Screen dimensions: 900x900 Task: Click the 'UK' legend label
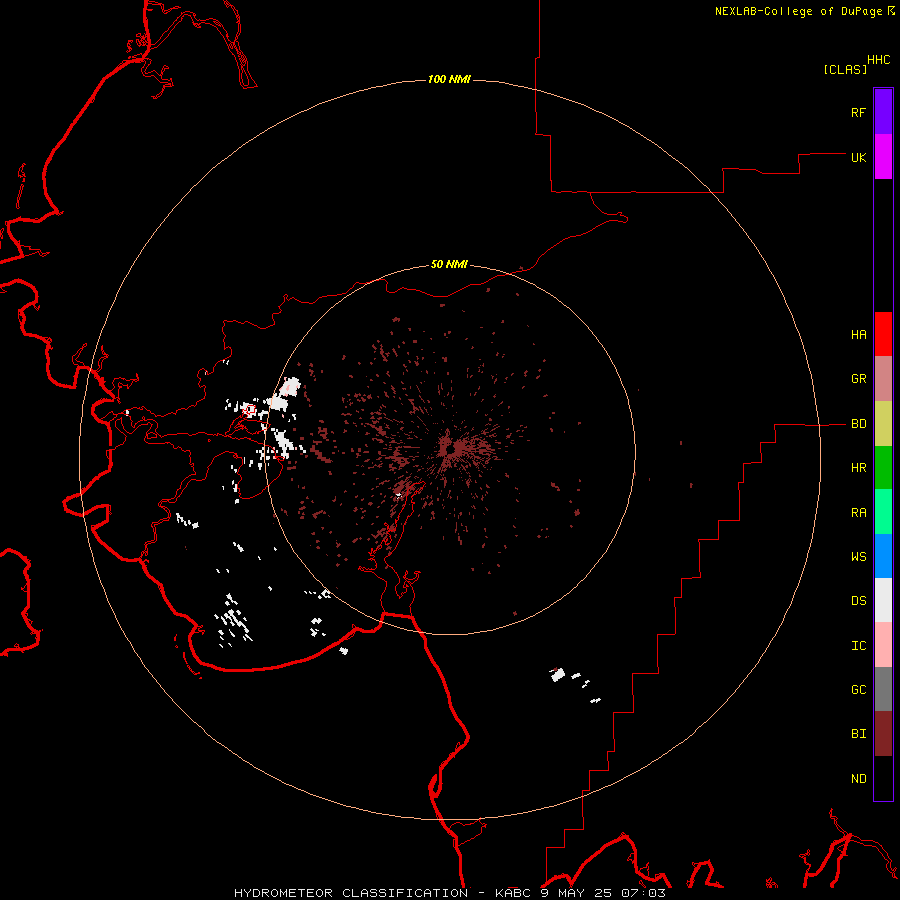click(859, 157)
